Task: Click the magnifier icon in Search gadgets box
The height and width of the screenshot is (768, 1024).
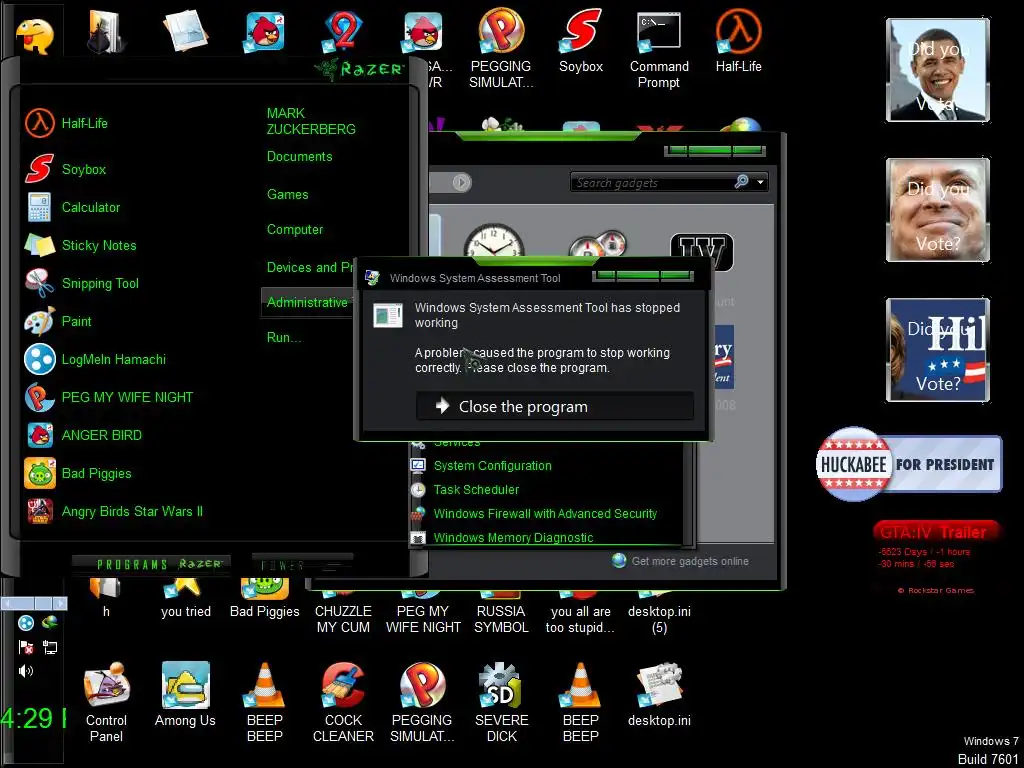Action: 741,182
